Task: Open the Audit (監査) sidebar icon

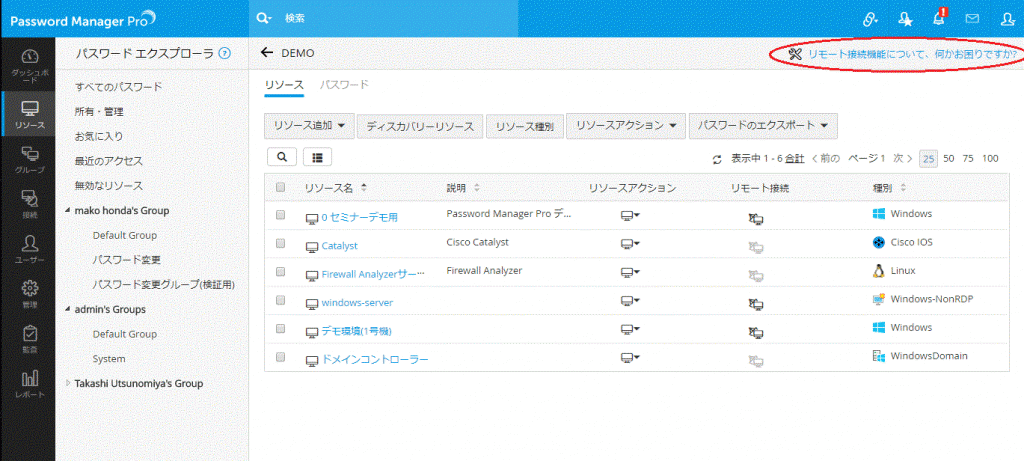Action: [28, 339]
